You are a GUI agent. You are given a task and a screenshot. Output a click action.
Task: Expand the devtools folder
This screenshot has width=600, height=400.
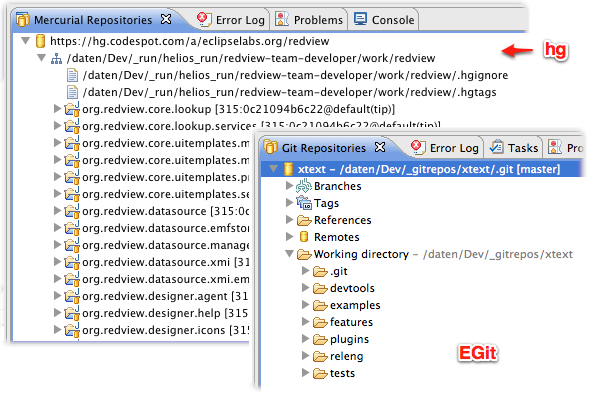305,287
